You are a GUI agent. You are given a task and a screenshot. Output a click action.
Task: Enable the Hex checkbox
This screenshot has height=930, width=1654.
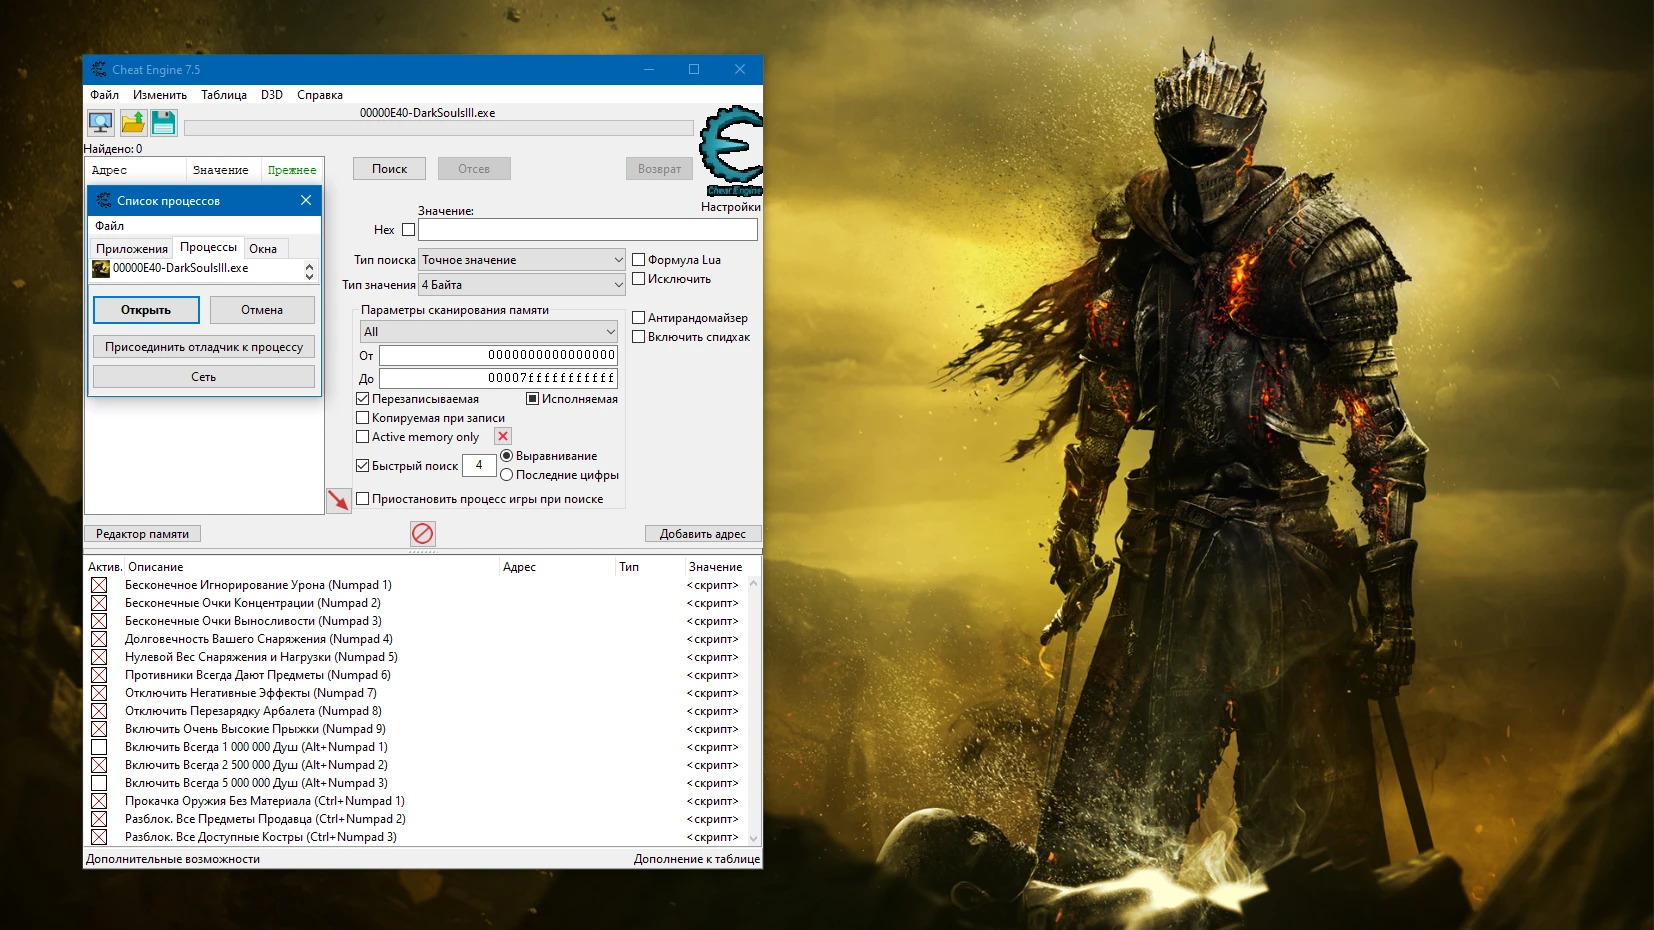(x=409, y=229)
